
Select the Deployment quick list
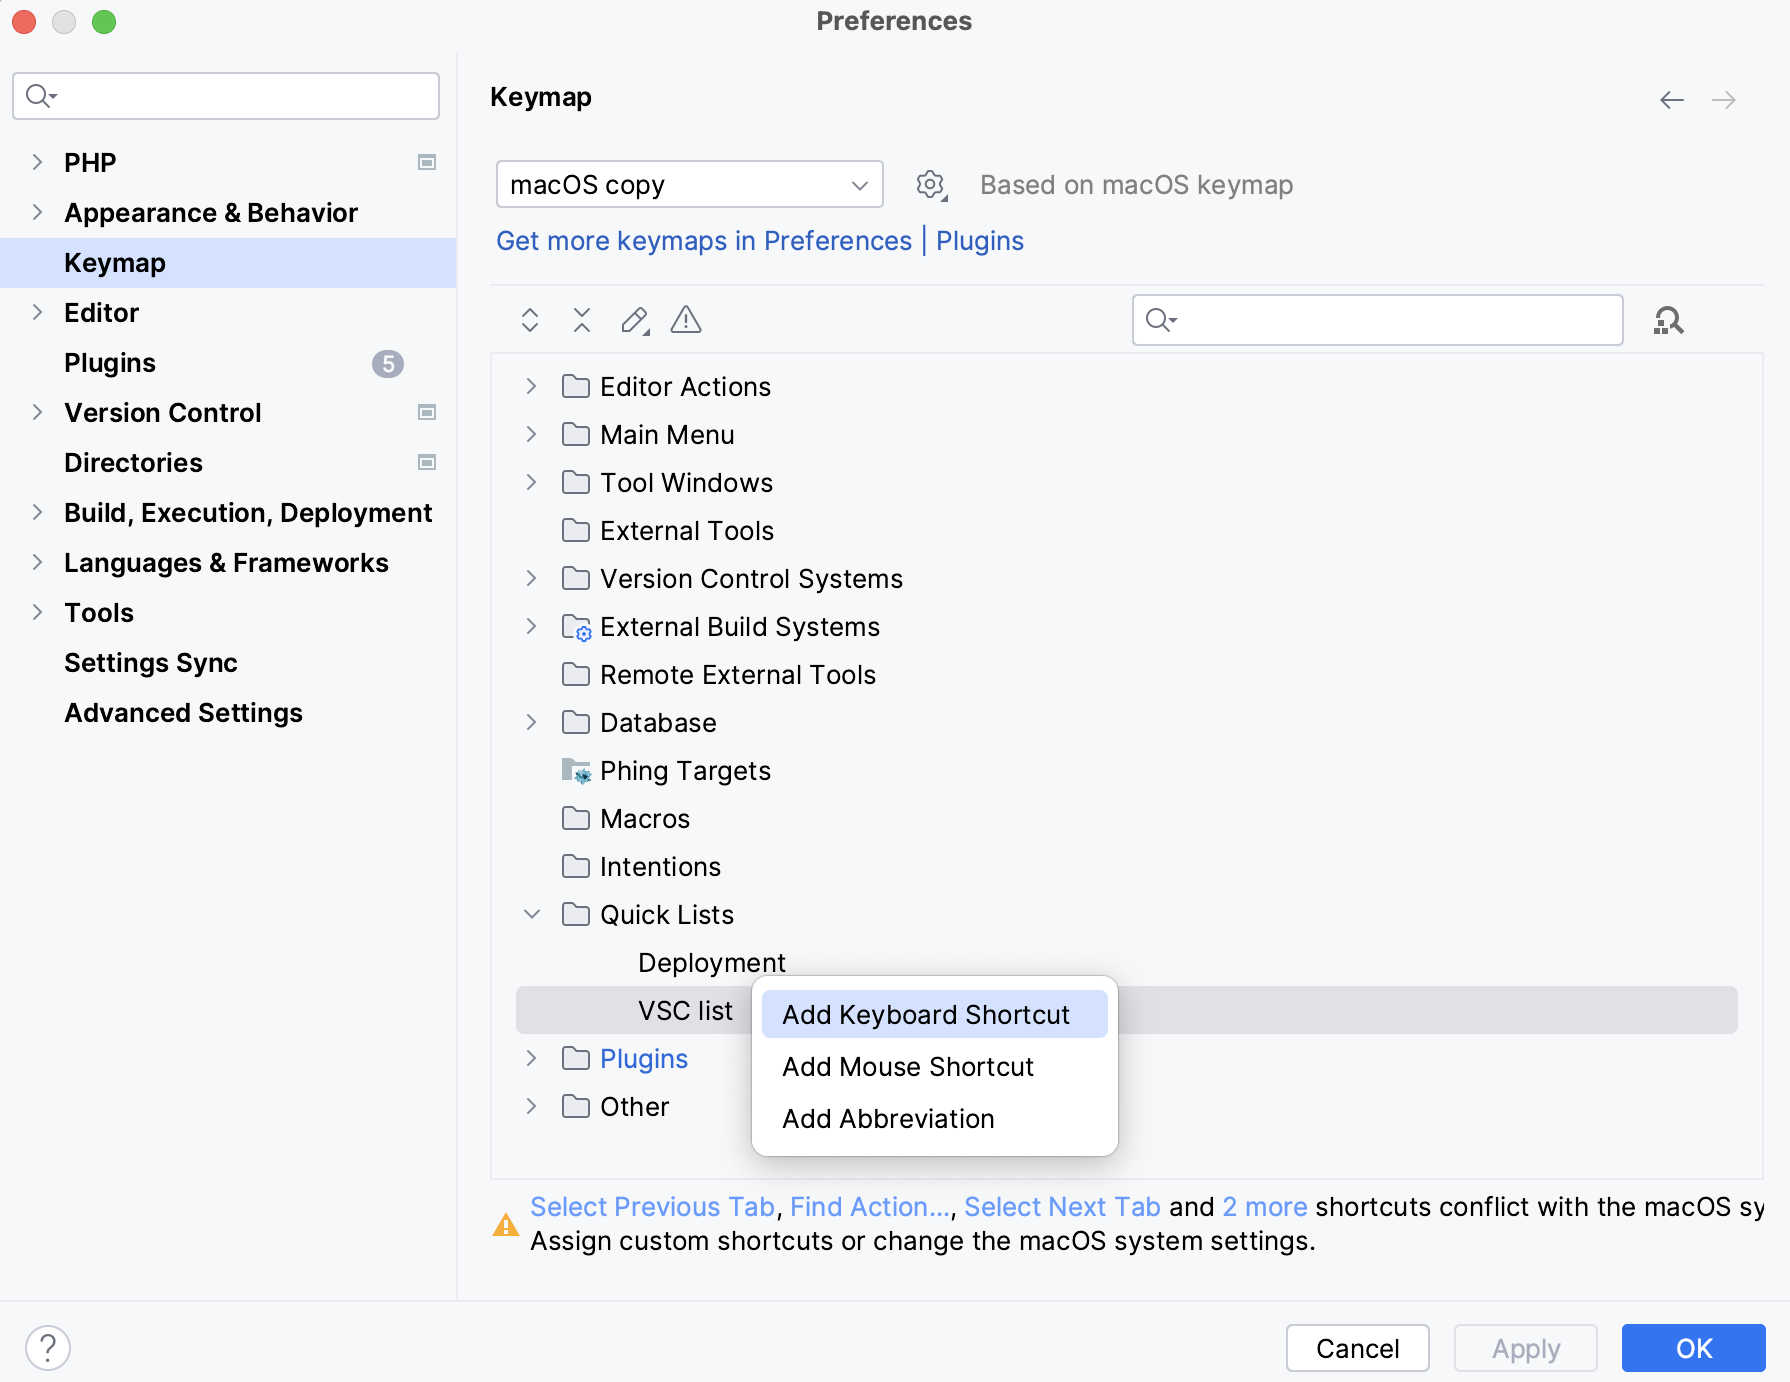pyautogui.click(x=711, y=962)
